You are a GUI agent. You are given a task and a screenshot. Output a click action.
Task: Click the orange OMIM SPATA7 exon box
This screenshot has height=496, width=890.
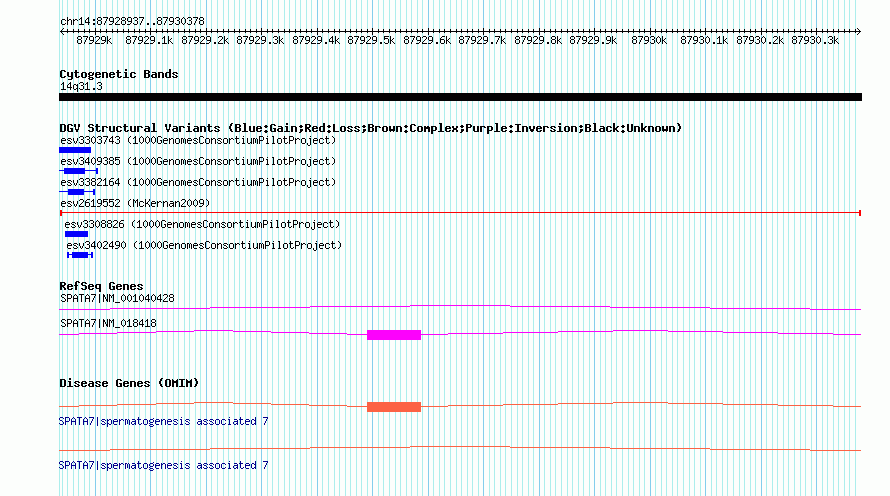coord(394,407)
